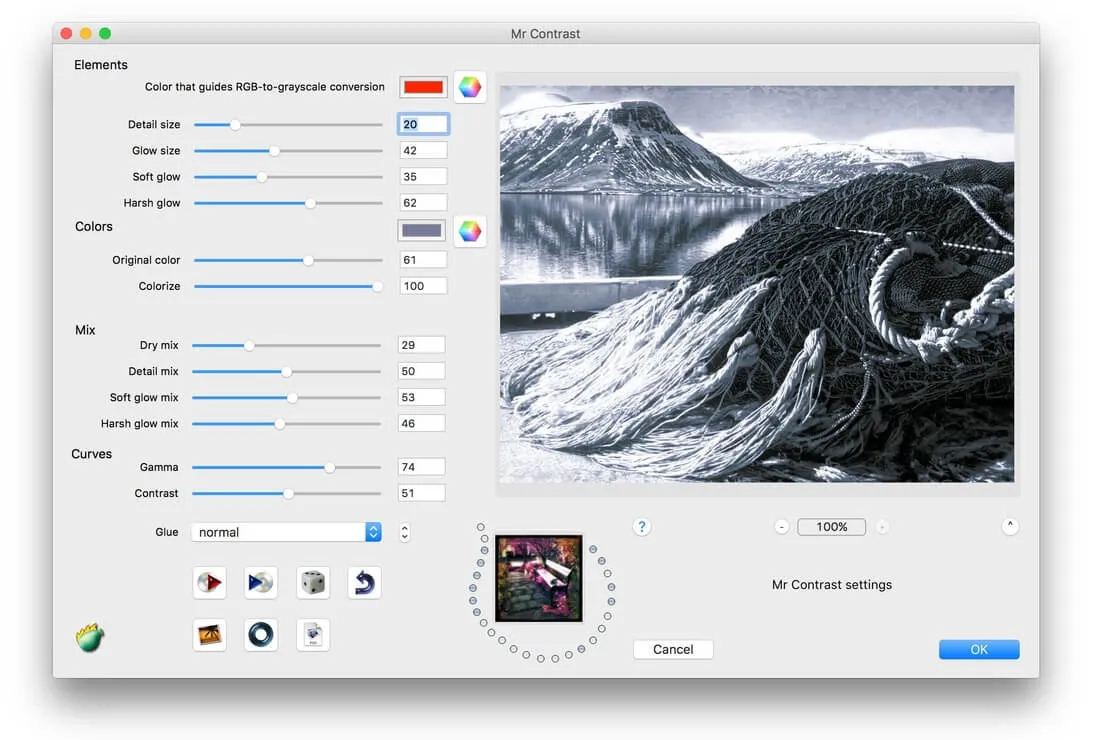
Task: Click the Detail size value field showing 20
Action: pyautogui.click(x=422, y=123)
